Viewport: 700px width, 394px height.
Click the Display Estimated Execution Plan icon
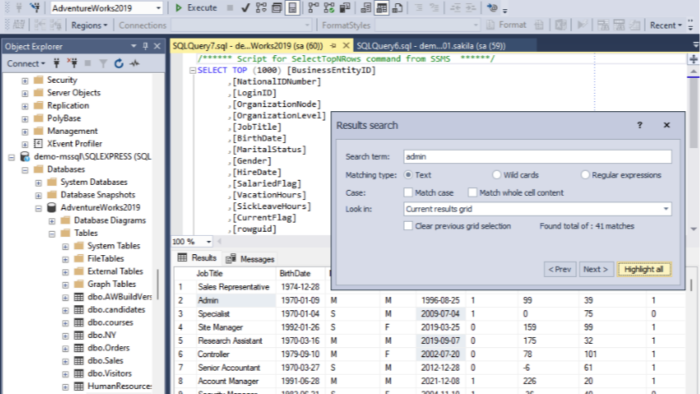click(261, 8)
